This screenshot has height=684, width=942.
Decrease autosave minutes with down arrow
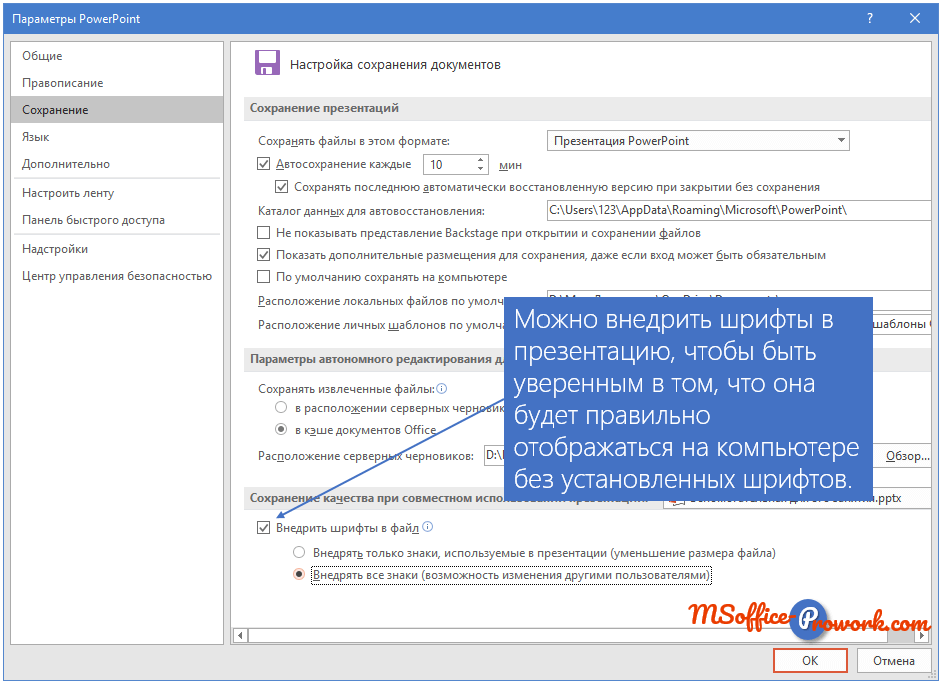click(480, 169)
